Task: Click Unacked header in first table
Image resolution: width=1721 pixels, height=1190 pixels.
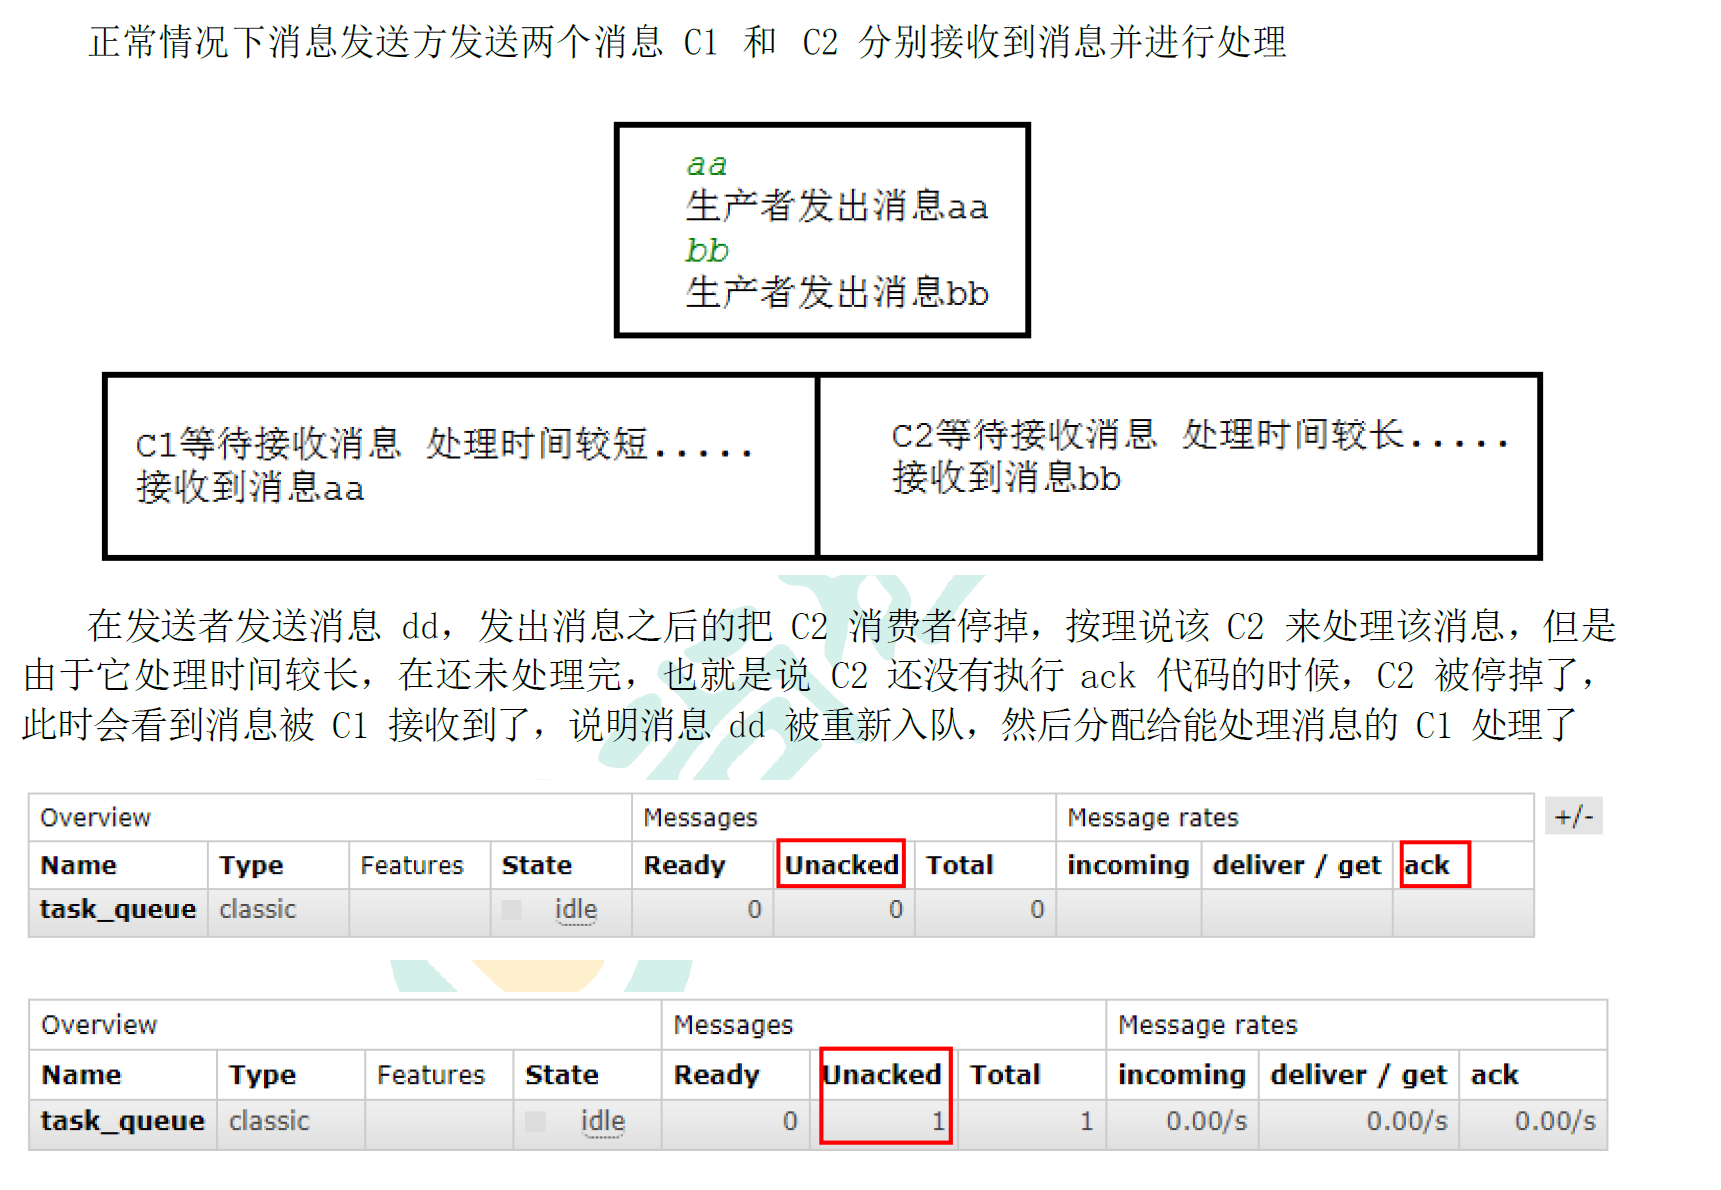Action: coord(841,865)
